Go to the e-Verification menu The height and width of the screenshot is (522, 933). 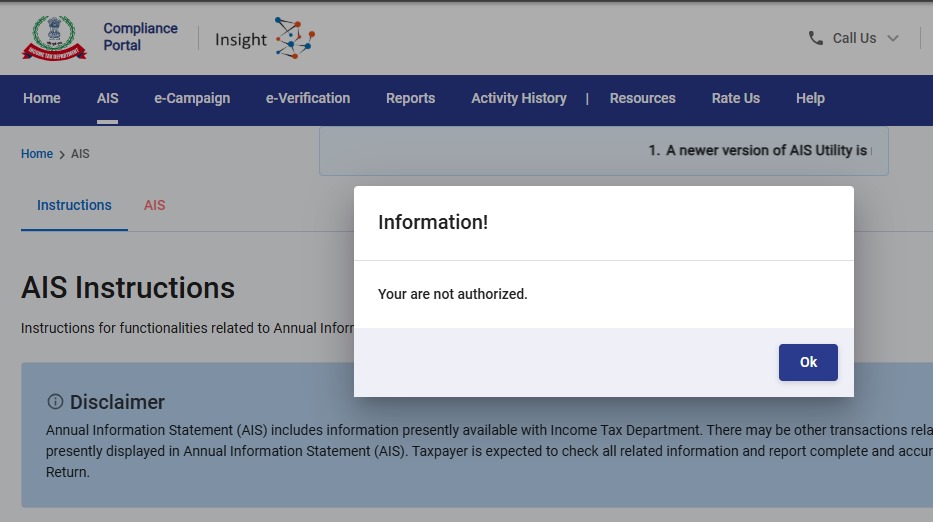point(308,98)
